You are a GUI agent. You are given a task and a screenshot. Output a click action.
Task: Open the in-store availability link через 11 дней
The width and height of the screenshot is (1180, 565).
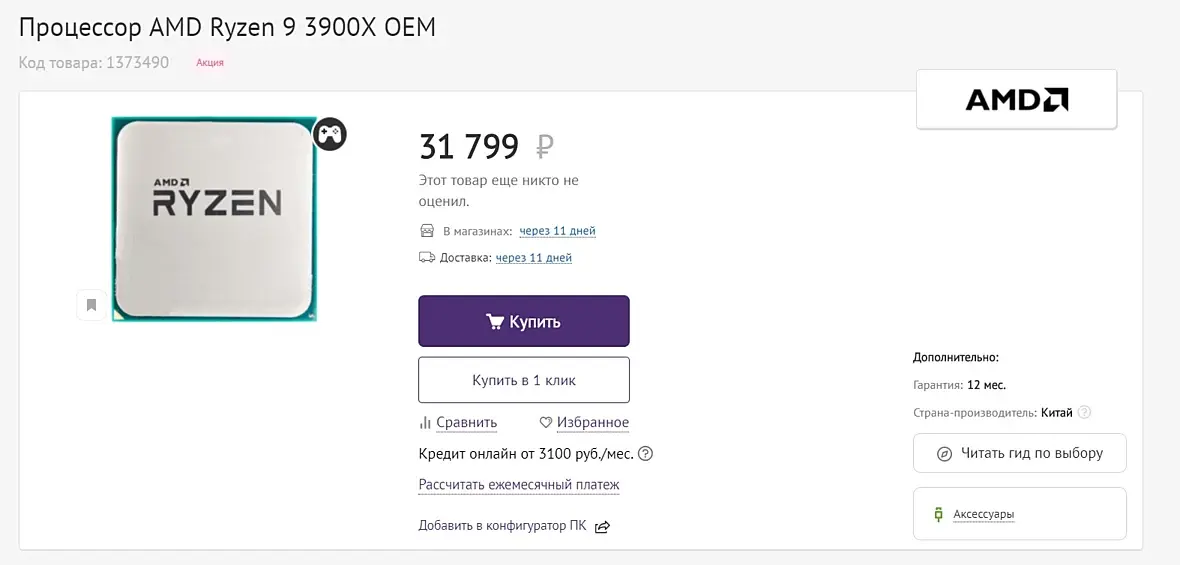558,231
